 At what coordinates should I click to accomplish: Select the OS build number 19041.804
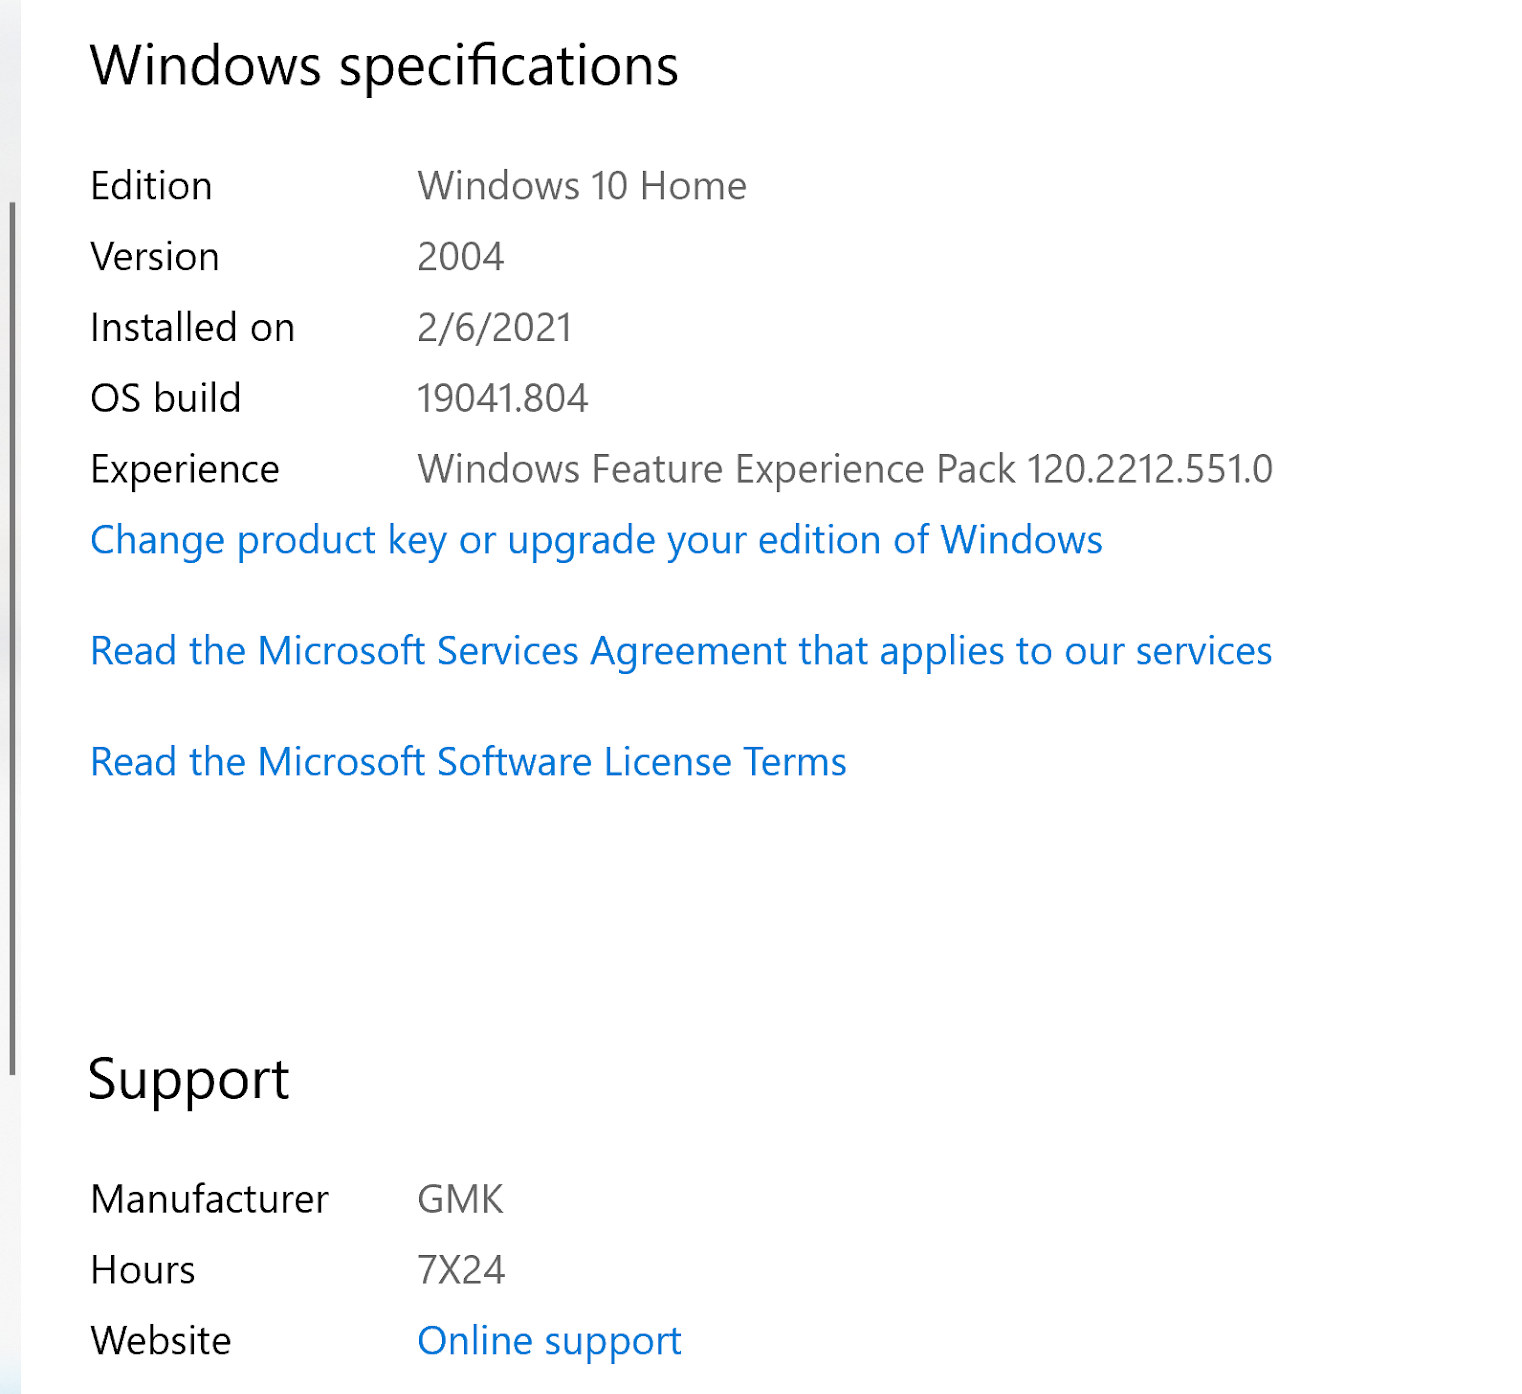click(x=502, y=399)
